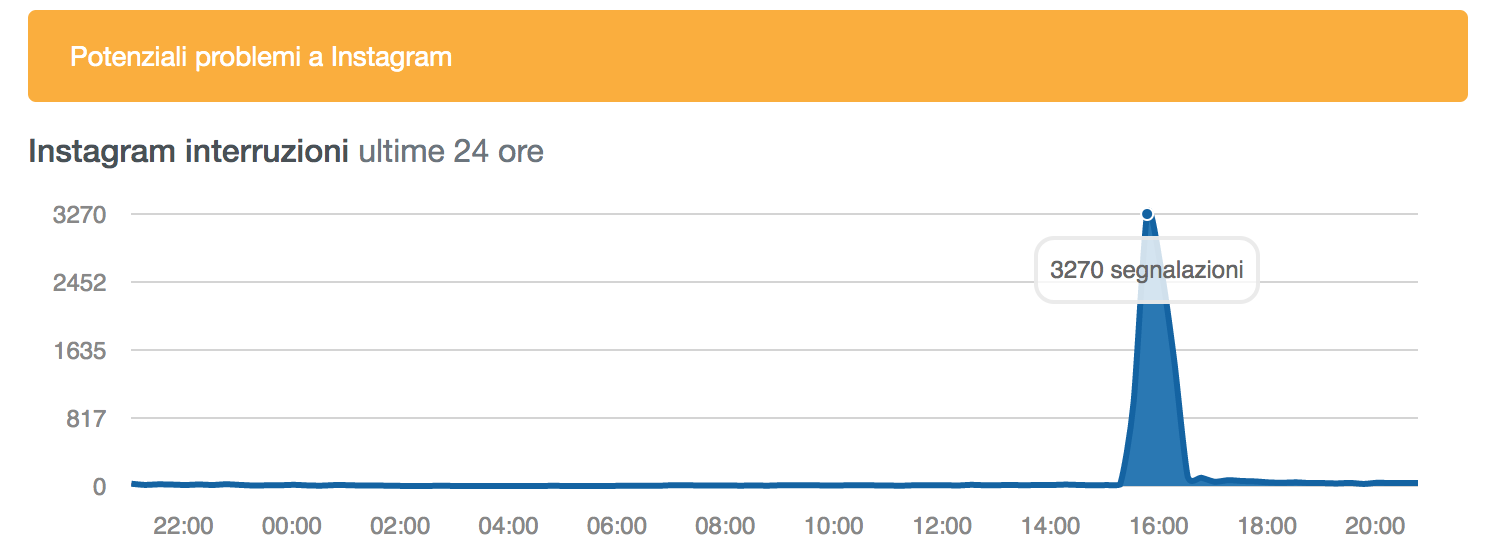Click the 00:00 time axis label
This screenshot has width=1490, height=560.
[291, 526]
